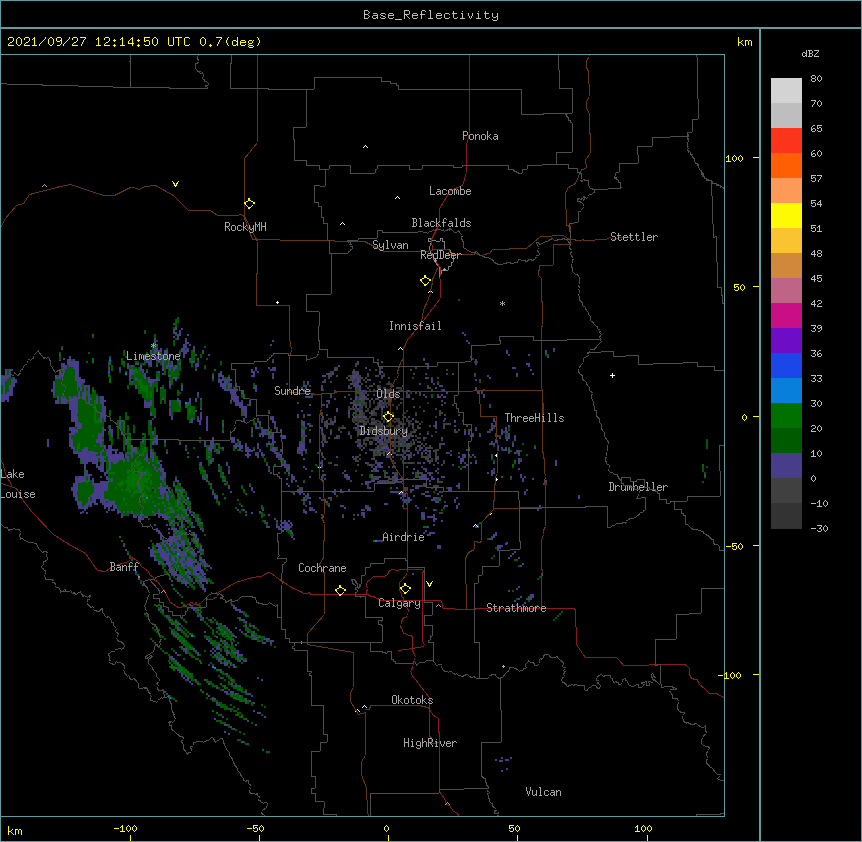Click the dBZ legend heading
The width and height of the screenshot is (862, 842).
click(810, 53)
